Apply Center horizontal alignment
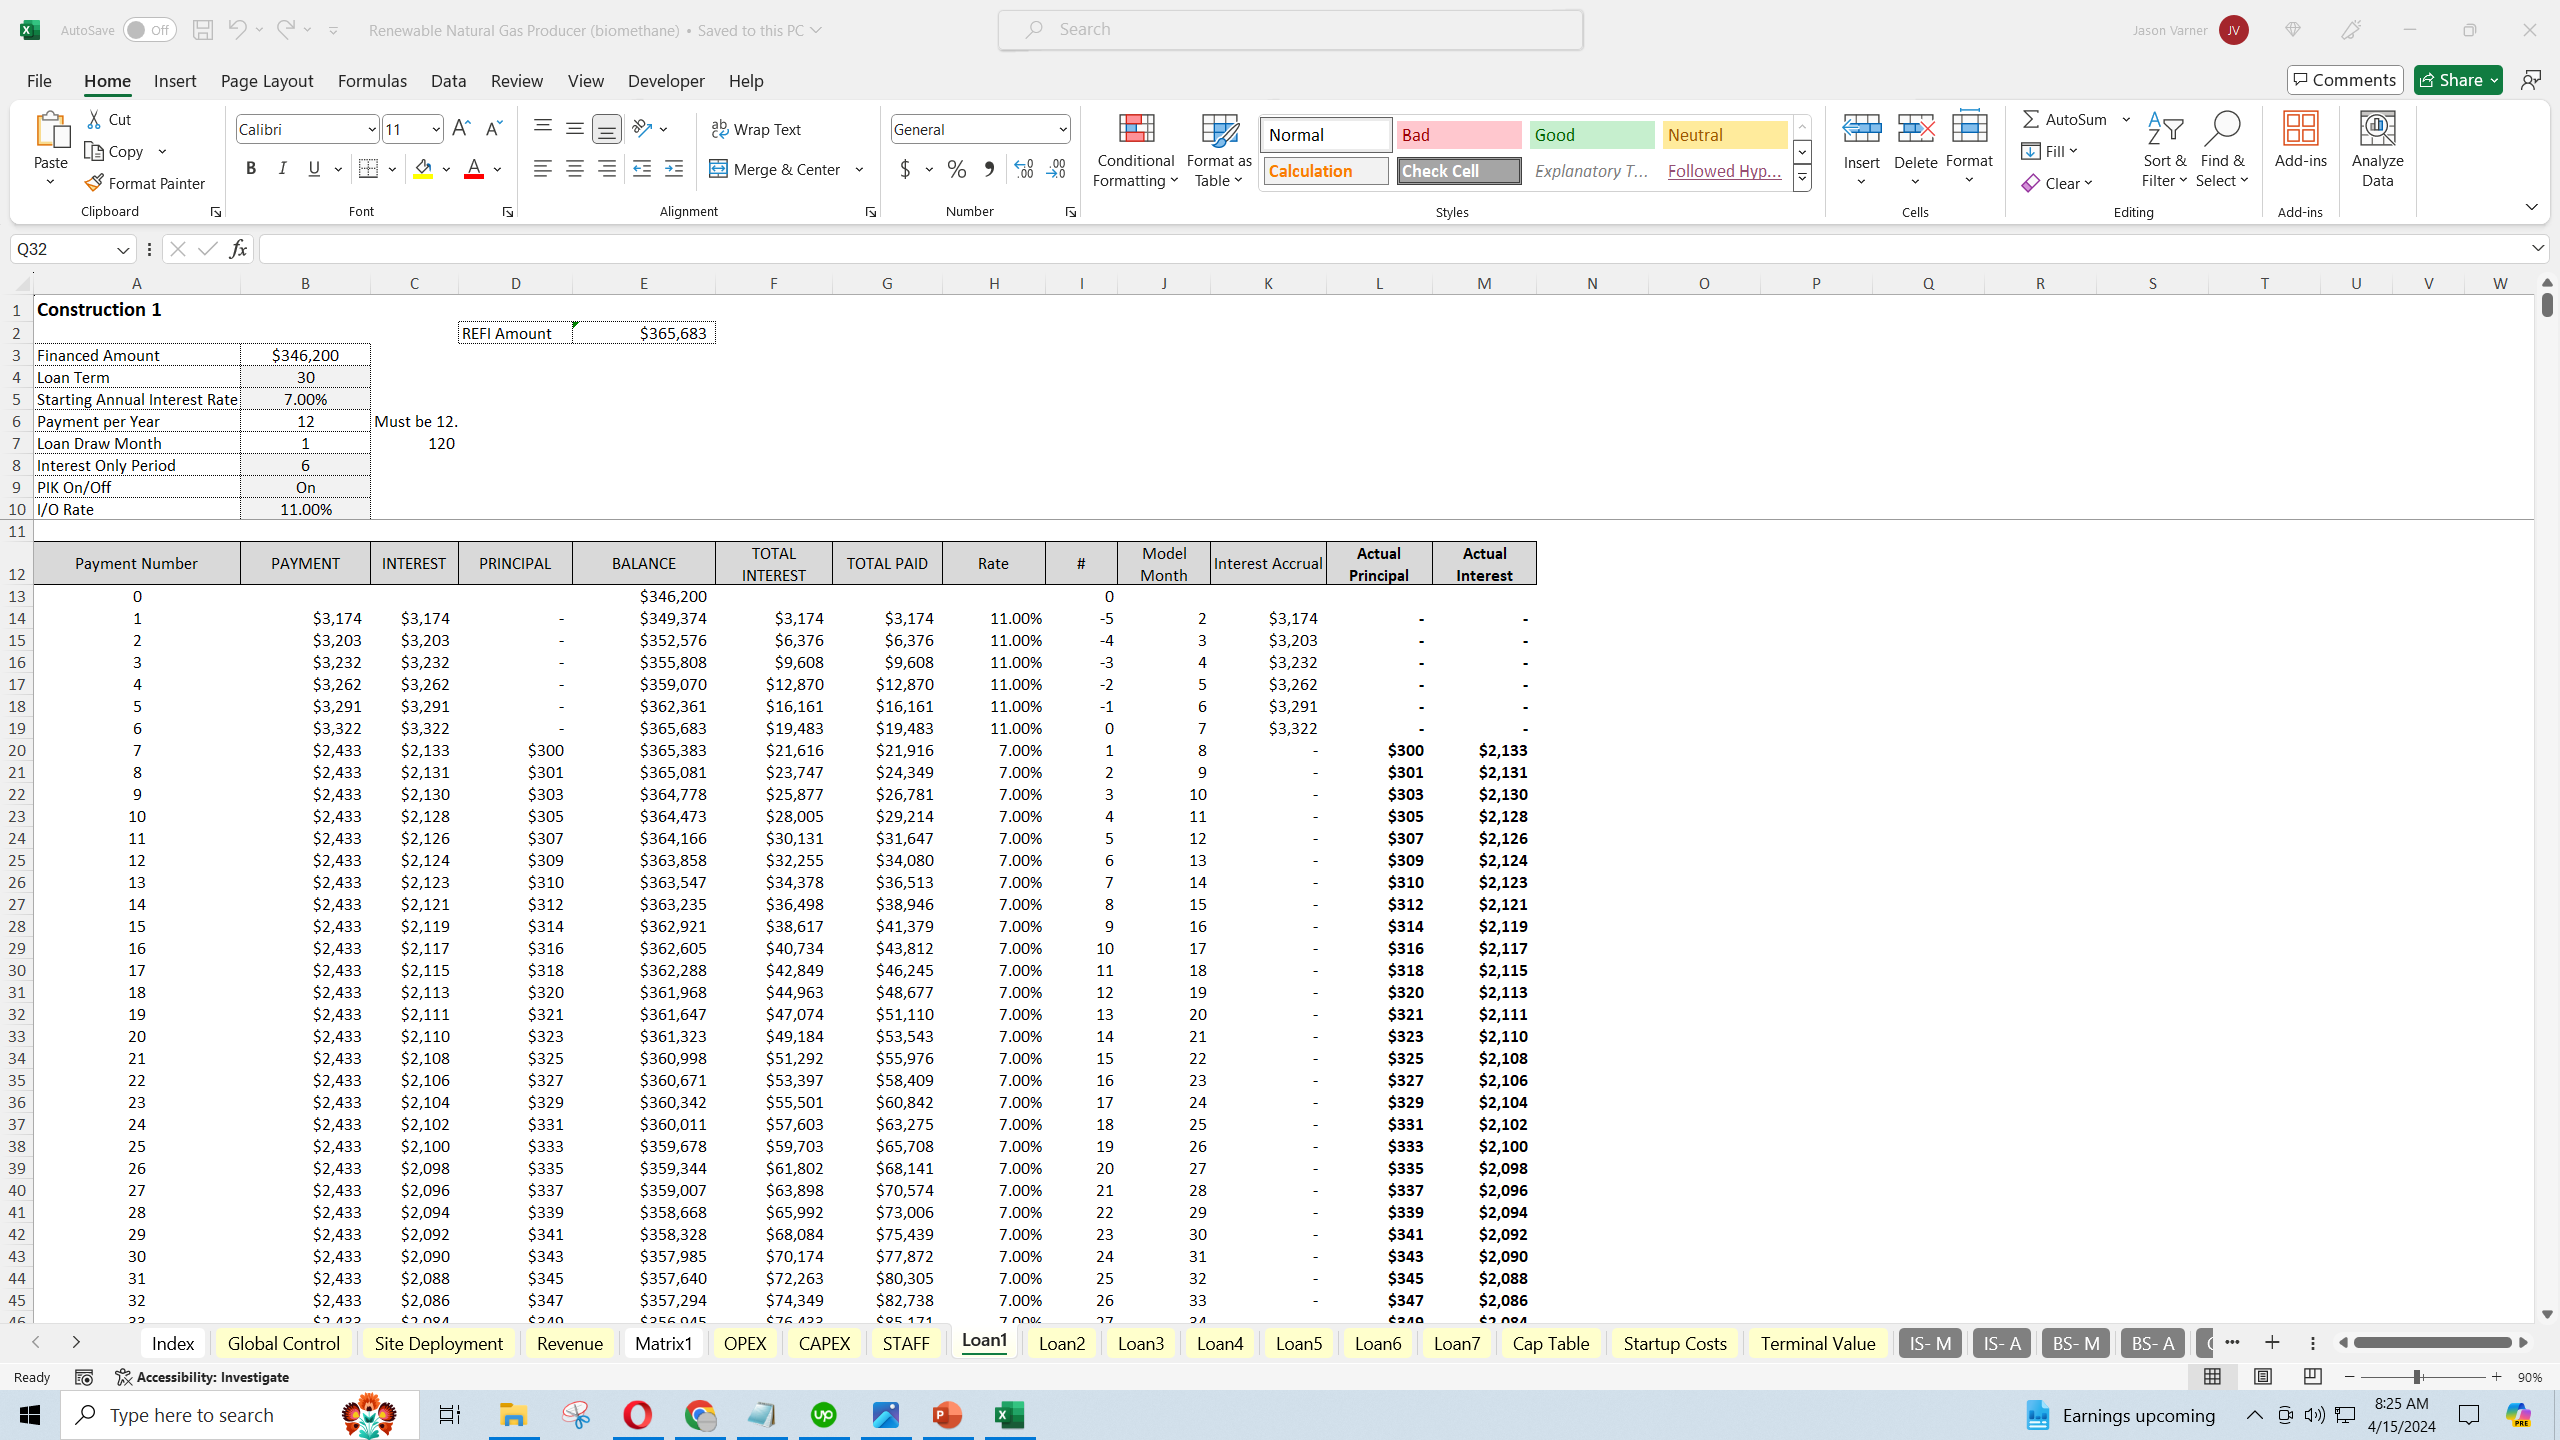Image resolution: width=2560 pixels, height=1440 pixels. (574, 169)
